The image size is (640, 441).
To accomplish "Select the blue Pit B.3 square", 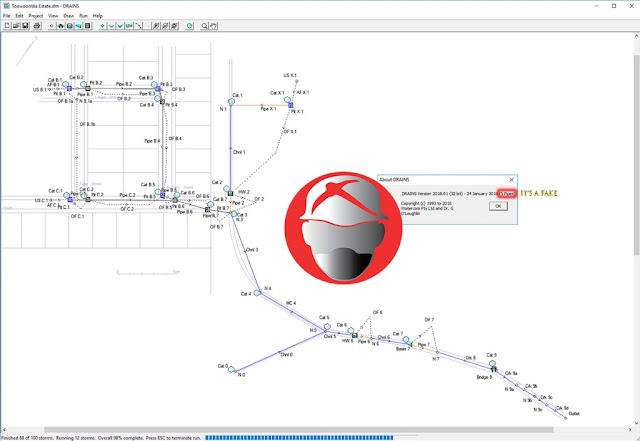I will (x=158, y=89).
